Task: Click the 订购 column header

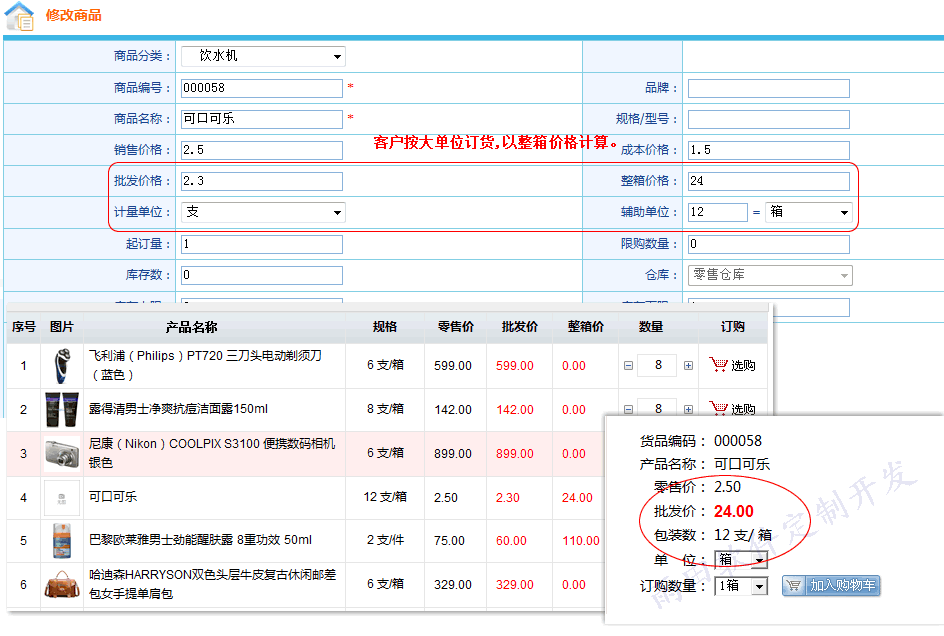Action: (x=733, y=327)
